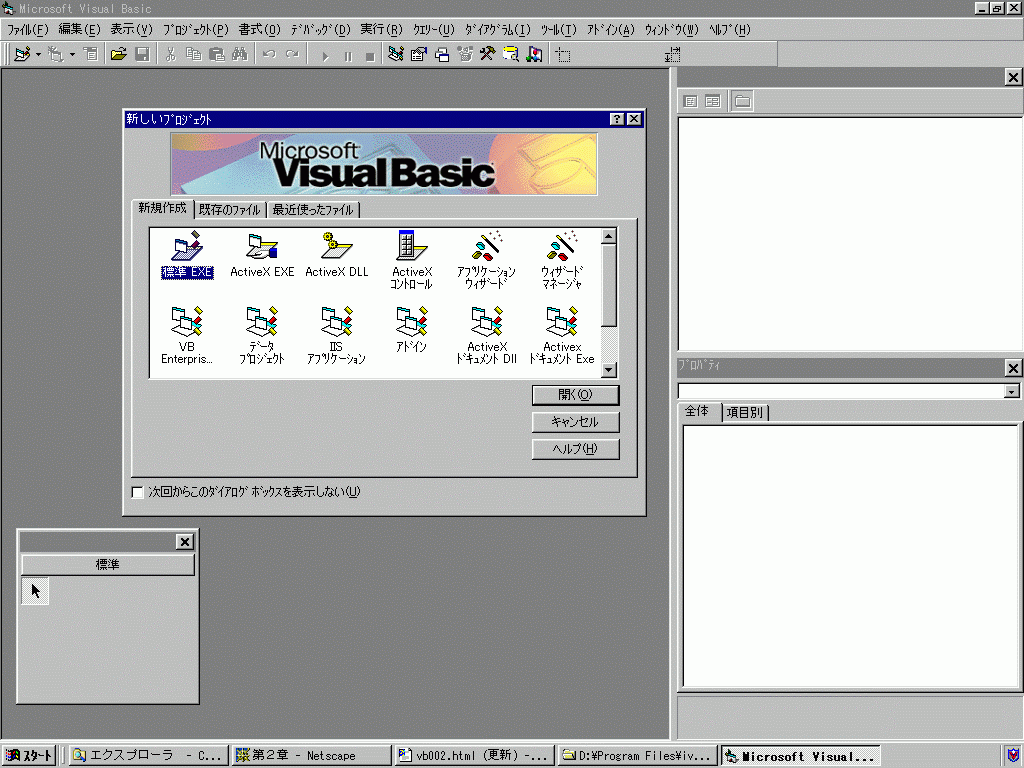The height and width of the screenshot is (768, 1024).
Task: Select the IIS アプリケーション icon
Action: (336, 335)
